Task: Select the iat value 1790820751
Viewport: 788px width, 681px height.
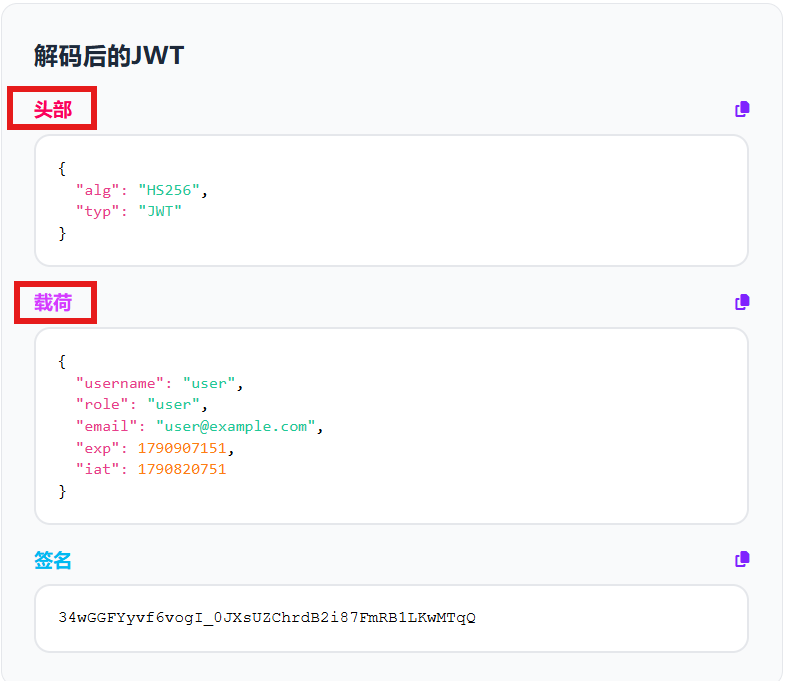Action: 182,469
